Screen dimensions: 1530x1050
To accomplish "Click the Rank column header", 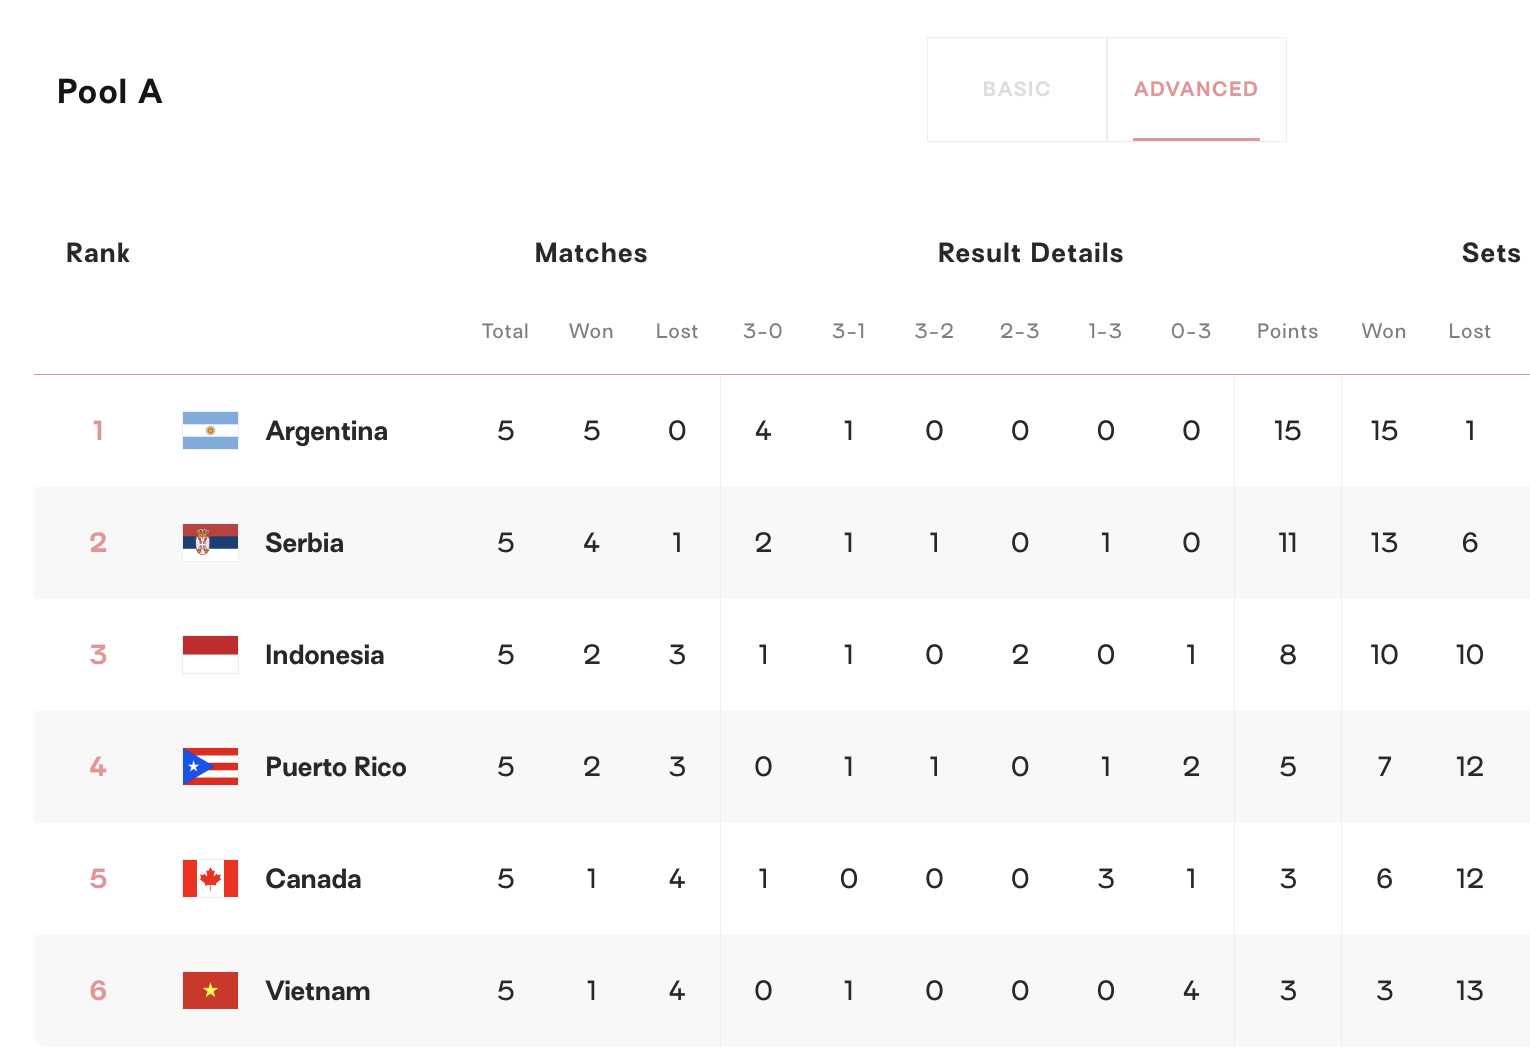I will [98, 253].
